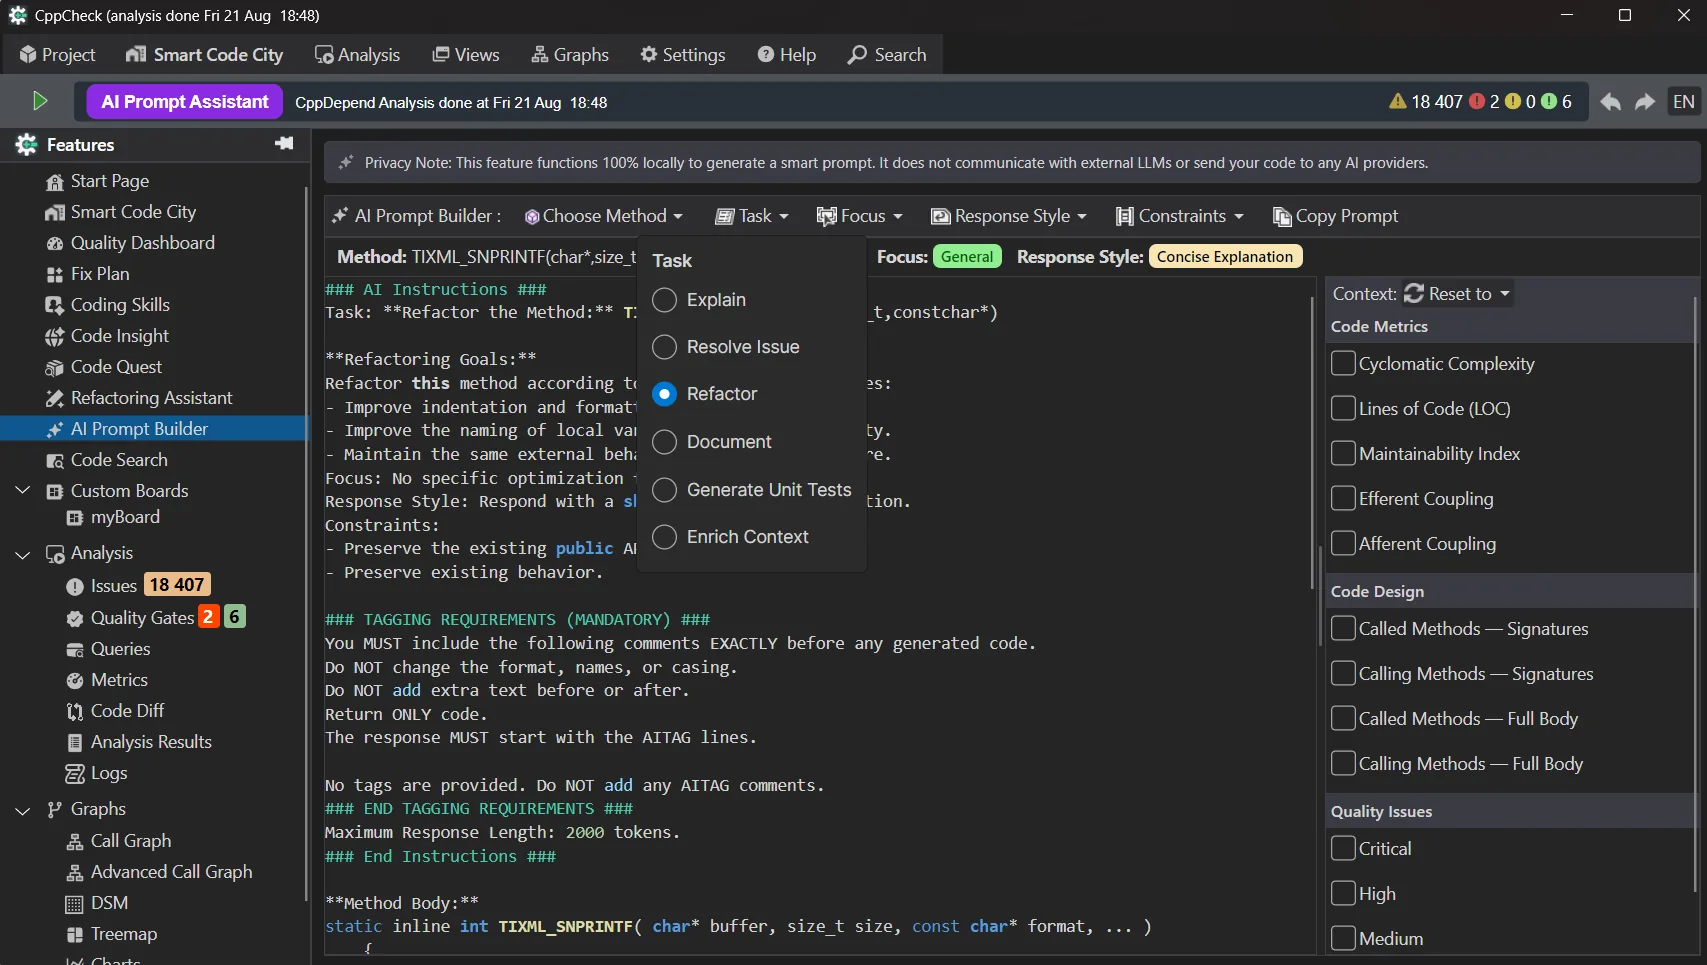Open the Graphs menu in menu bar

(570, 55)
